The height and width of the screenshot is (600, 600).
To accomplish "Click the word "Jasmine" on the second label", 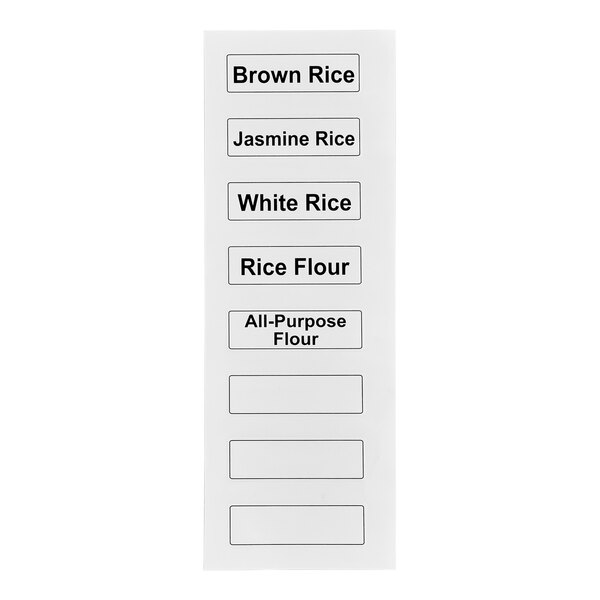I will 271,140.
